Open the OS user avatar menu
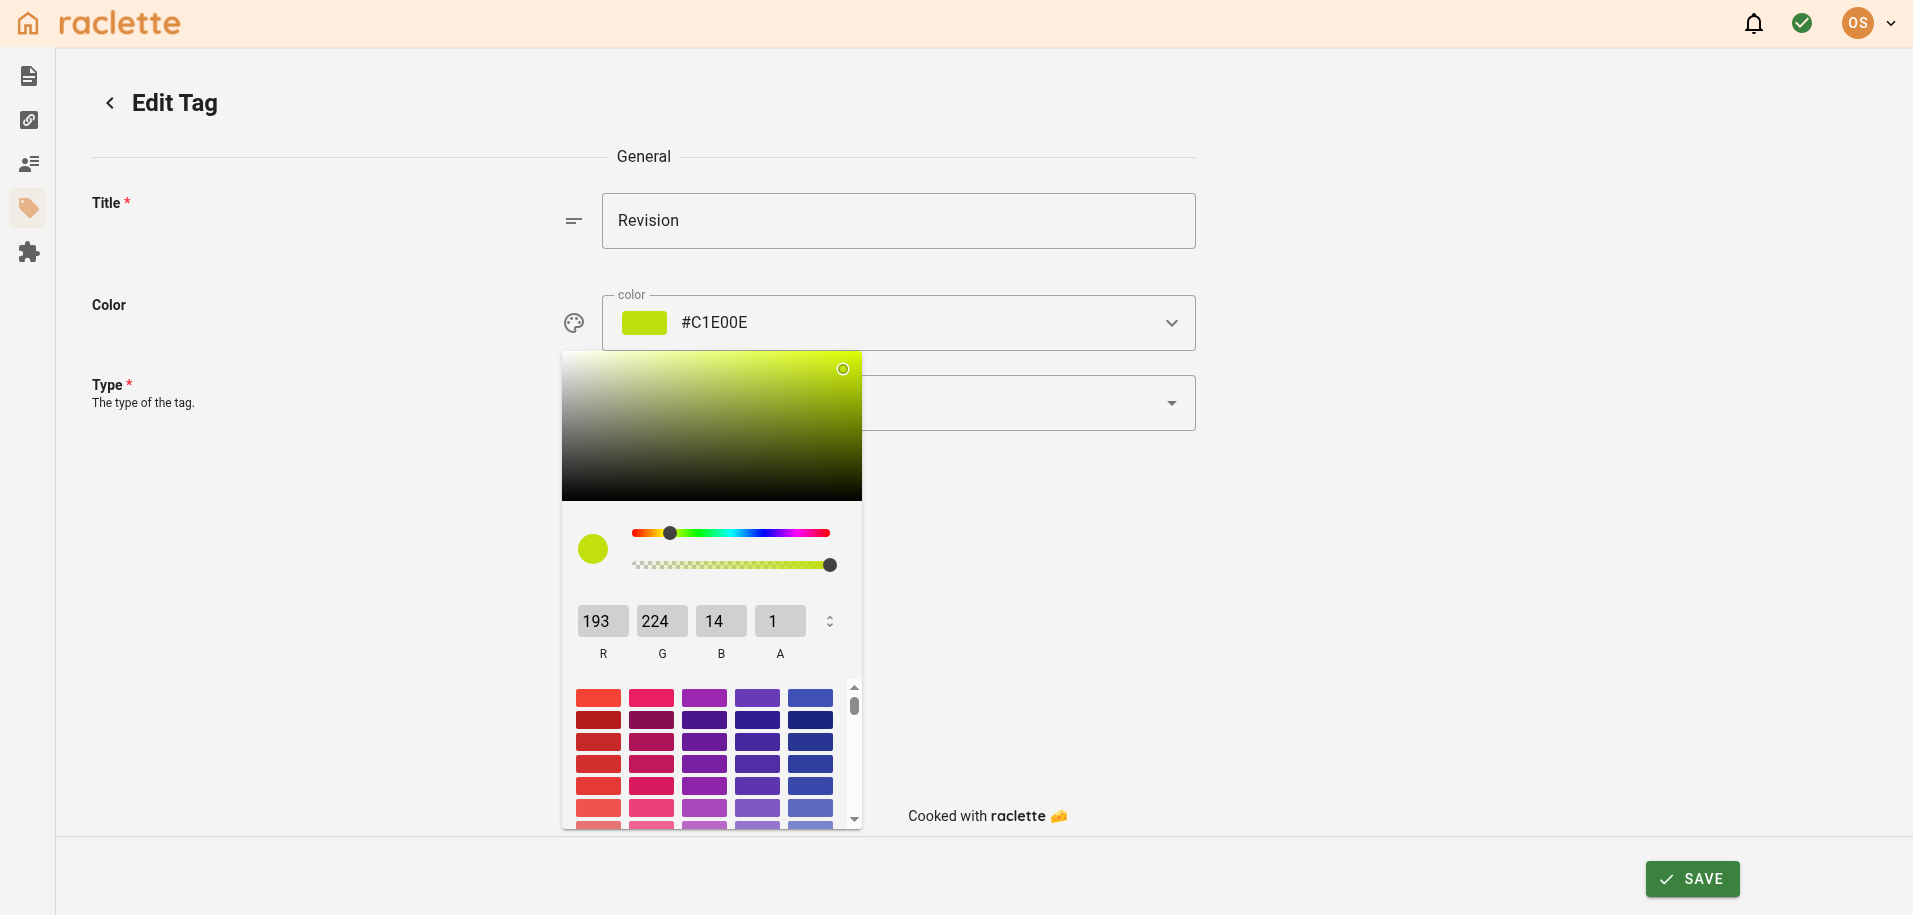Image resolution: width=1913 pixels, height=915 pixels. pyautogui.click(x=1857, y=23)
